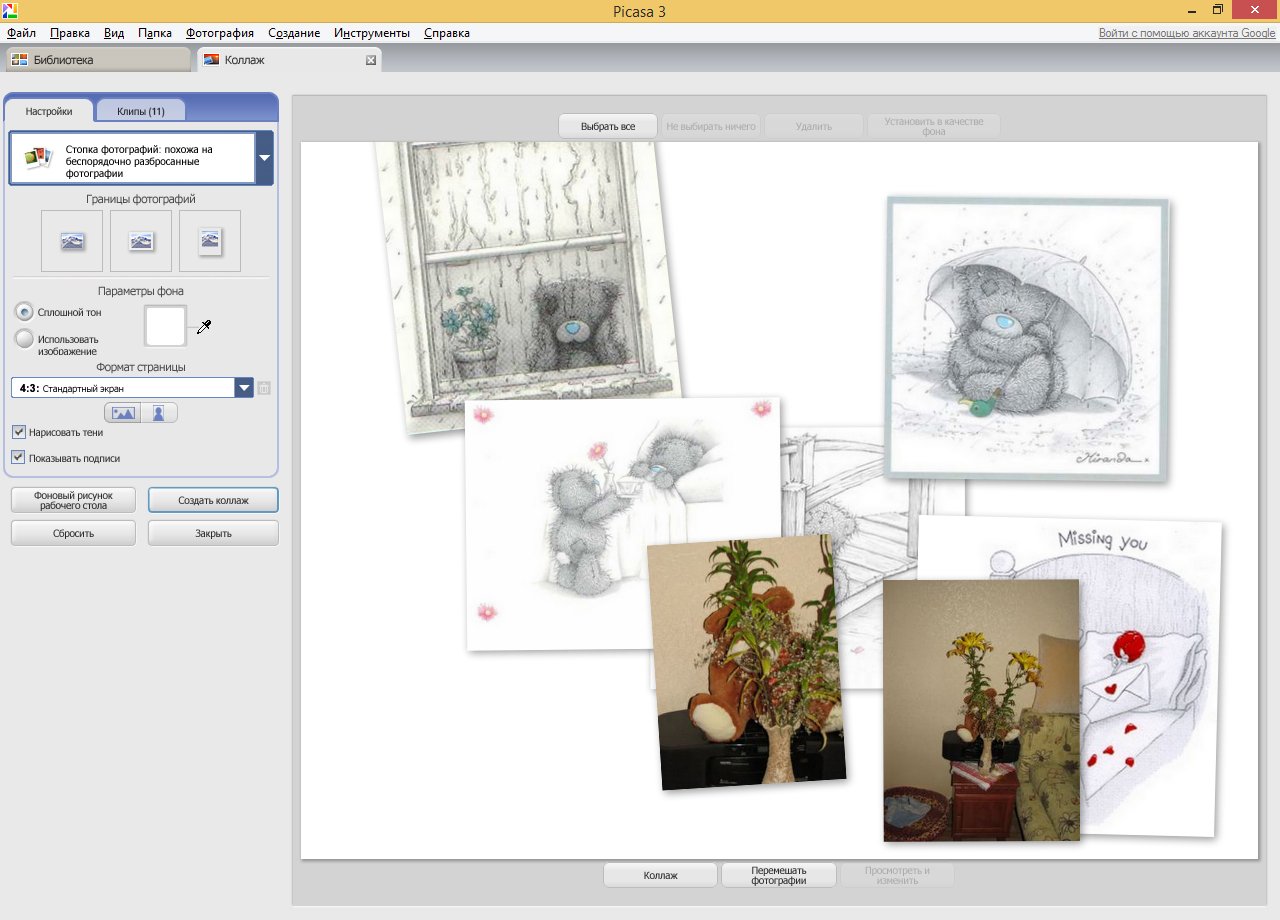
Task: Click the Просмотреть и изменить button
Action: click(x=897, y=875)
